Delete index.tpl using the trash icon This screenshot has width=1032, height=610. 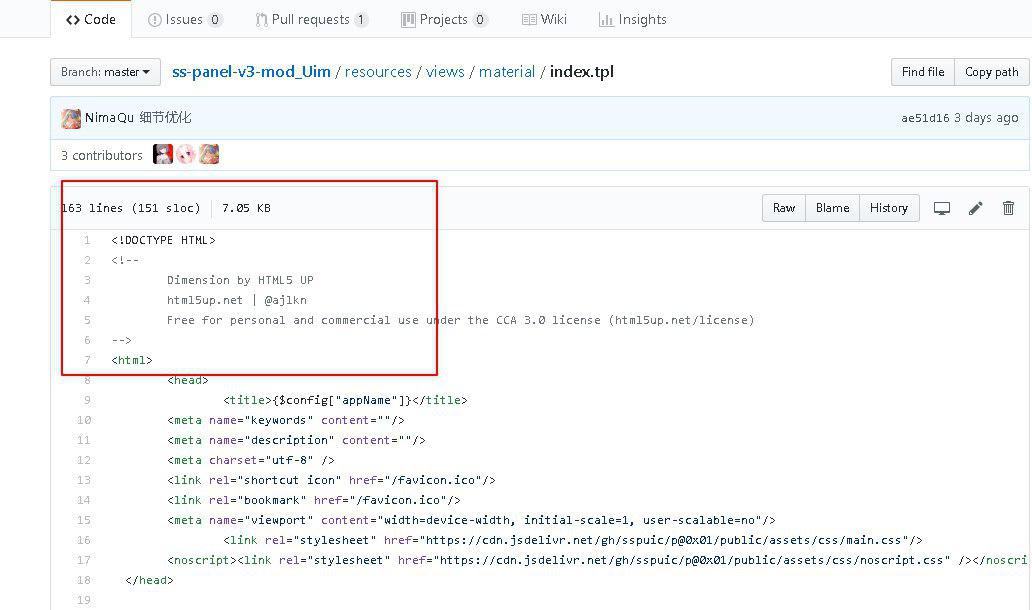(1009, 208)
